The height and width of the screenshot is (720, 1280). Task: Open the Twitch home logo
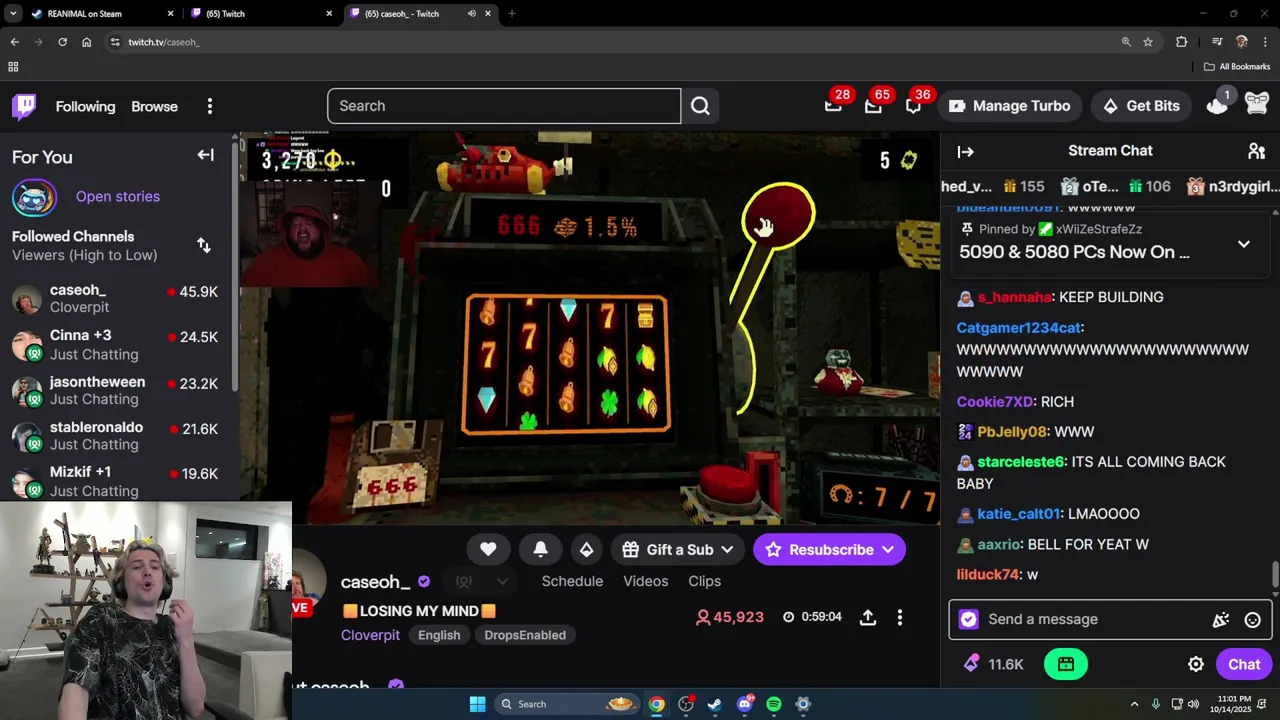click(x=24, y=106)
